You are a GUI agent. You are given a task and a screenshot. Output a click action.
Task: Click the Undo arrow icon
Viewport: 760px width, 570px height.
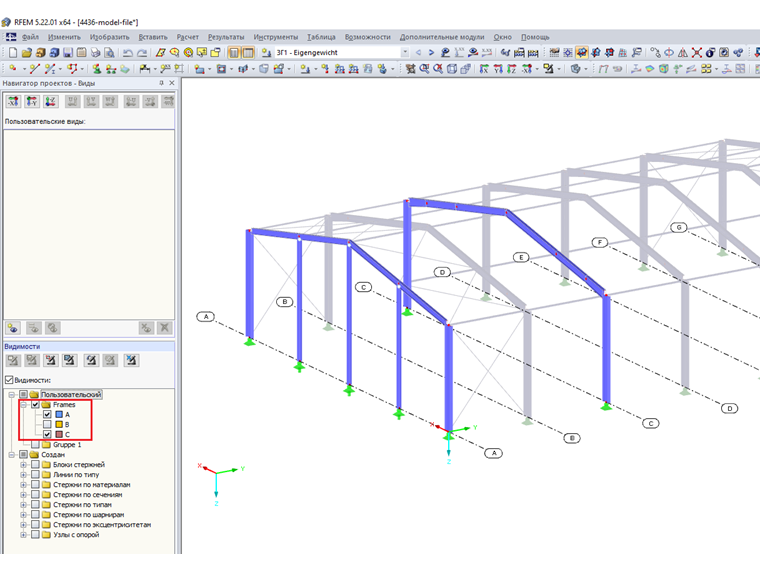[x=127, y=52]
